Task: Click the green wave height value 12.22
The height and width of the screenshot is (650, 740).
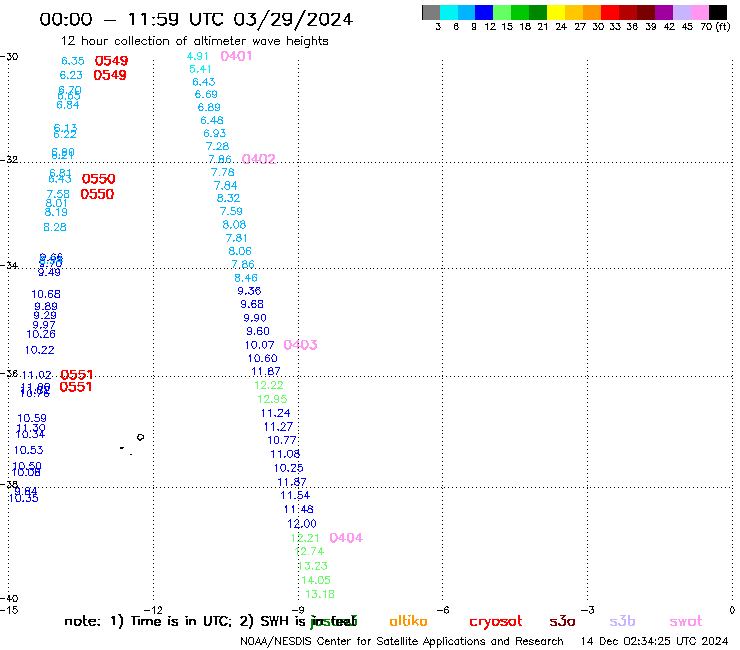Action: [x=269, y=385]
